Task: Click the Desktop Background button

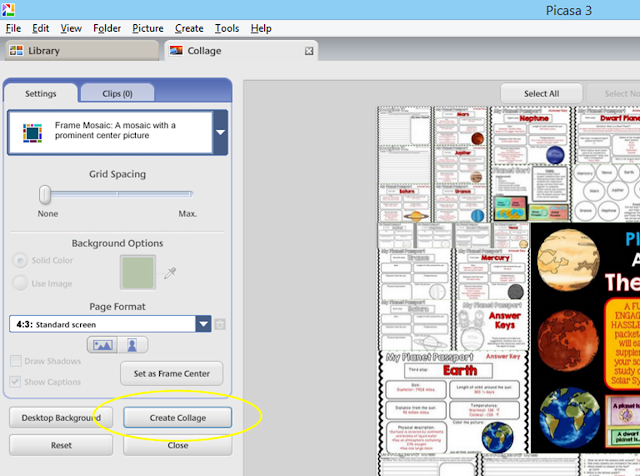Action: tap(61, 418)
